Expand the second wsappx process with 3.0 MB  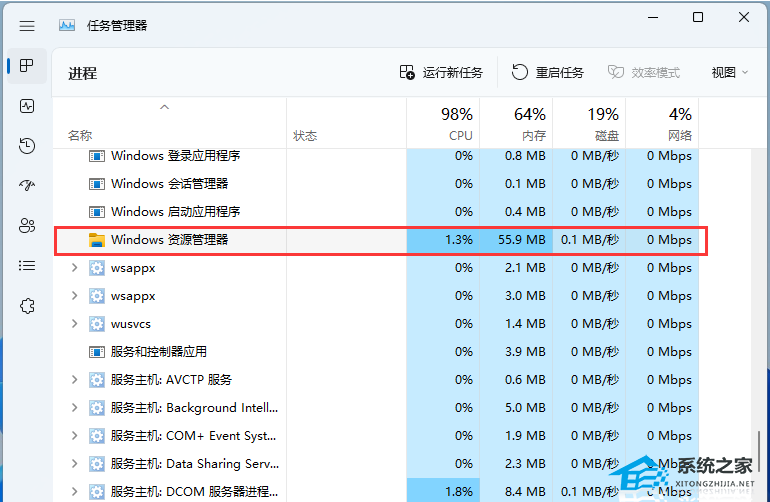point(75,296)
